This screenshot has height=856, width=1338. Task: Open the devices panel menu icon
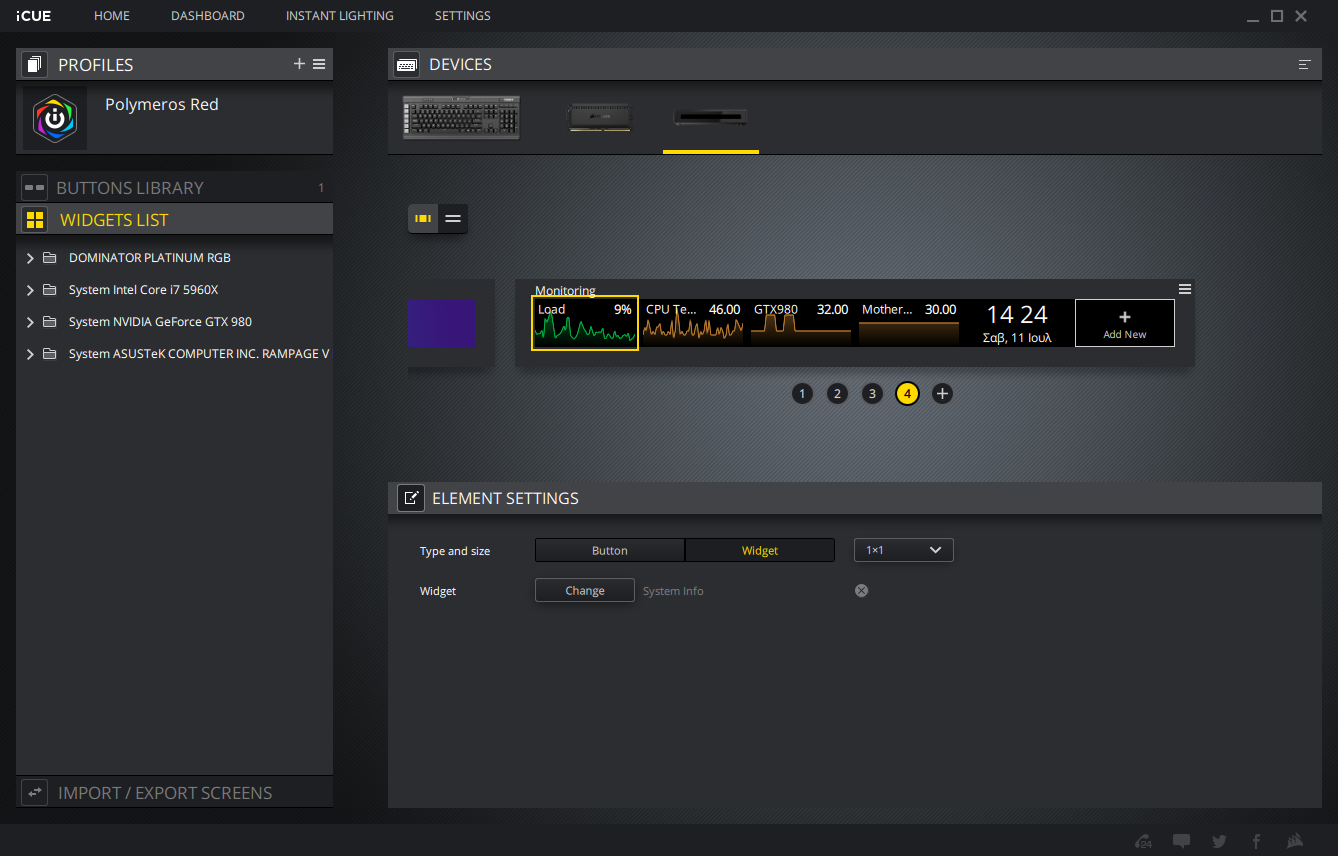[x=1304, y=64]
